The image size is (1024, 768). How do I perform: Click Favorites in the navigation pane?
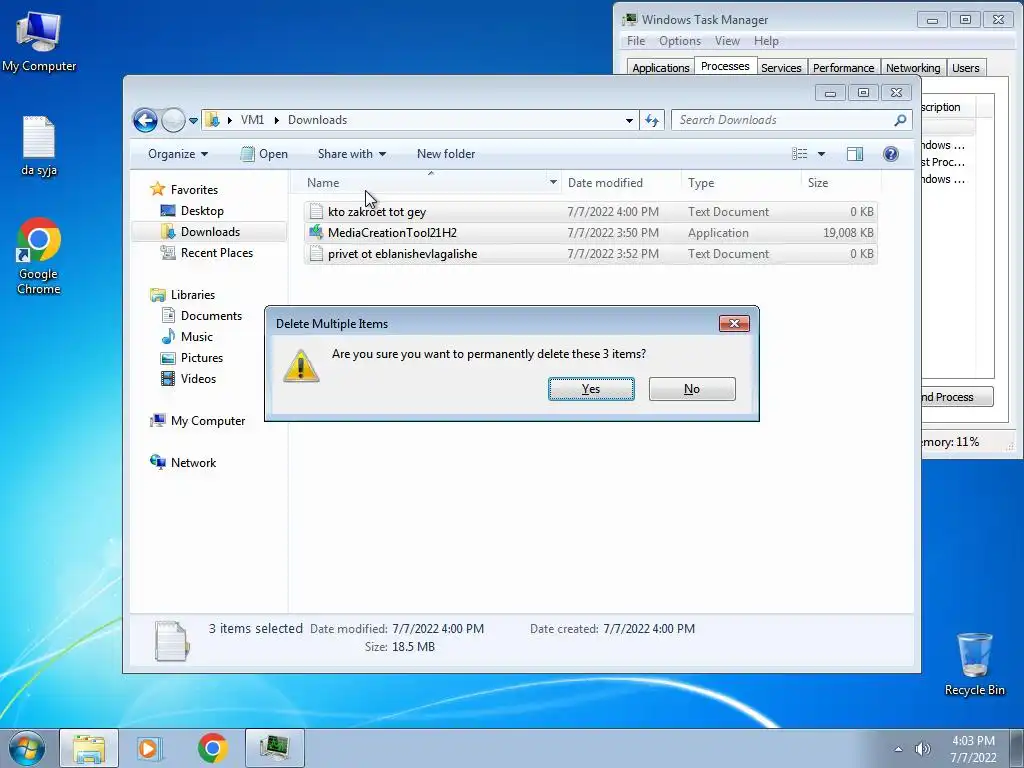tap(194, 189)
